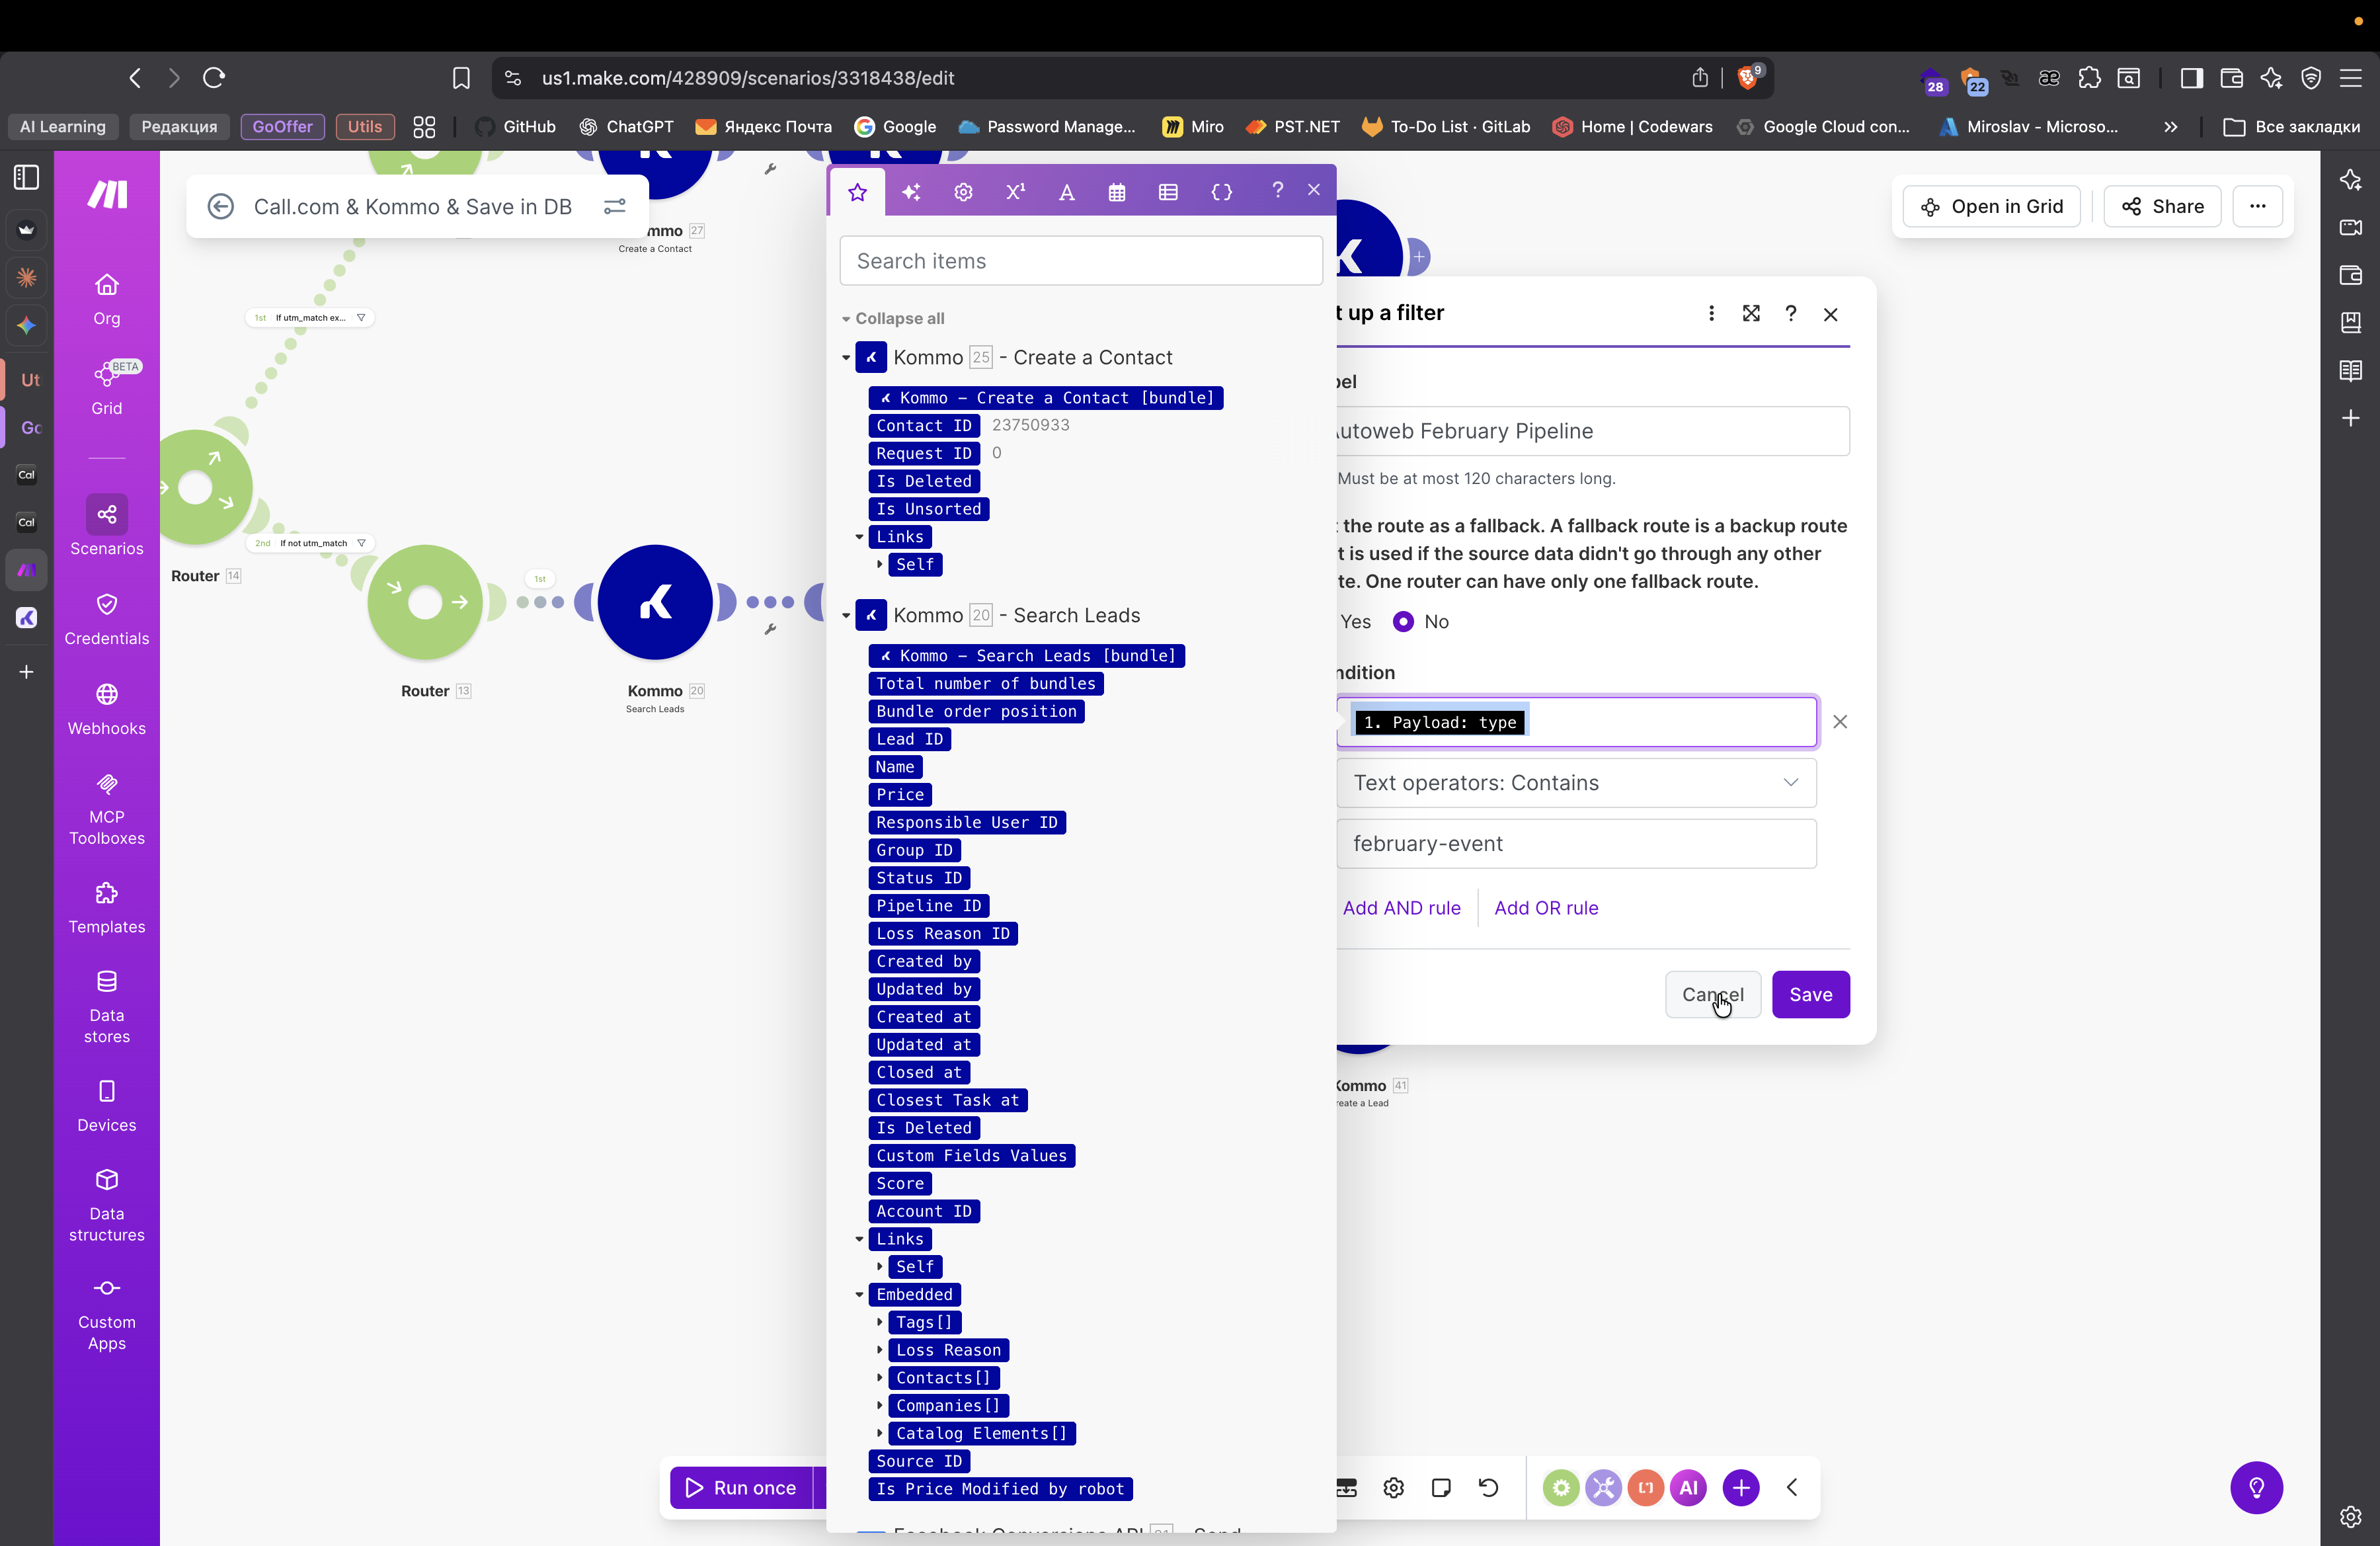This screenshot has width=2380, height=1546.
Task: Open the Scenarios sidebar section
Action: pos(106,526)
